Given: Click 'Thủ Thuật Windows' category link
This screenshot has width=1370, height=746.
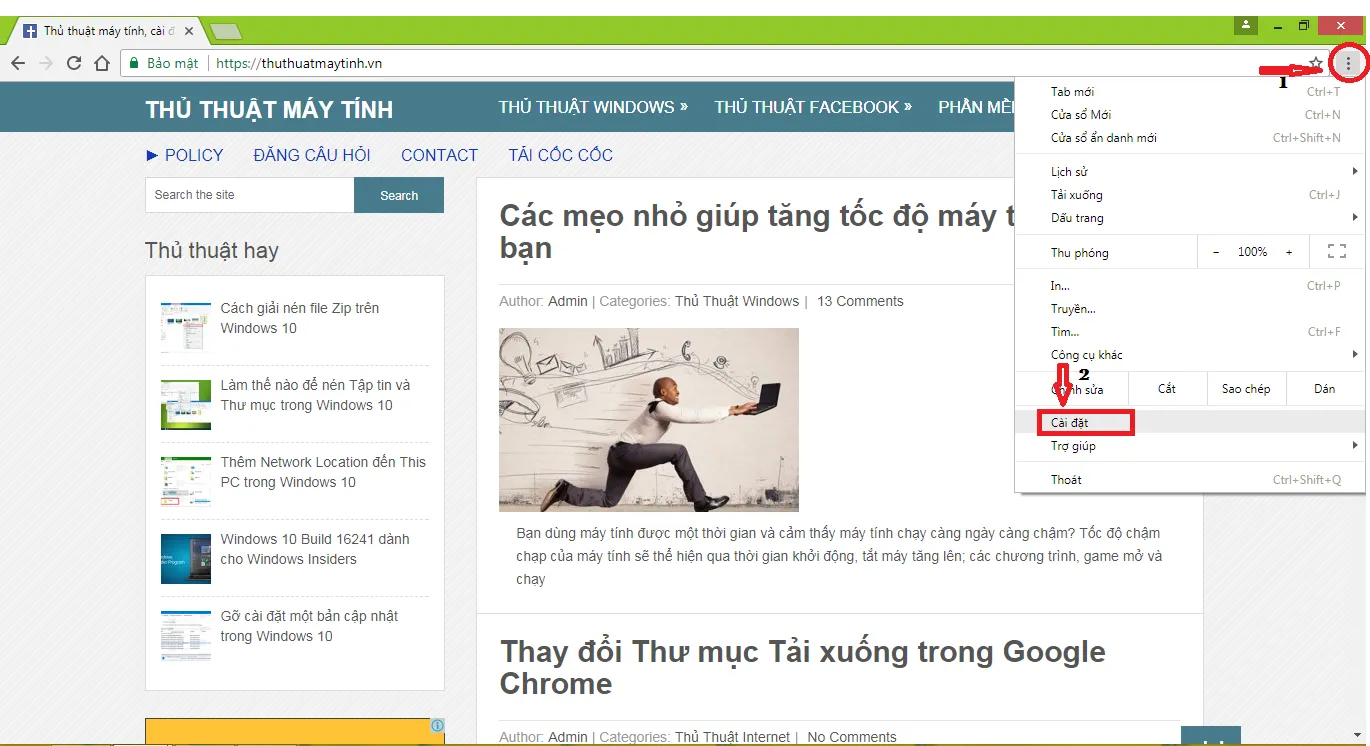Looking at the screenshot, I should [737, 301].
